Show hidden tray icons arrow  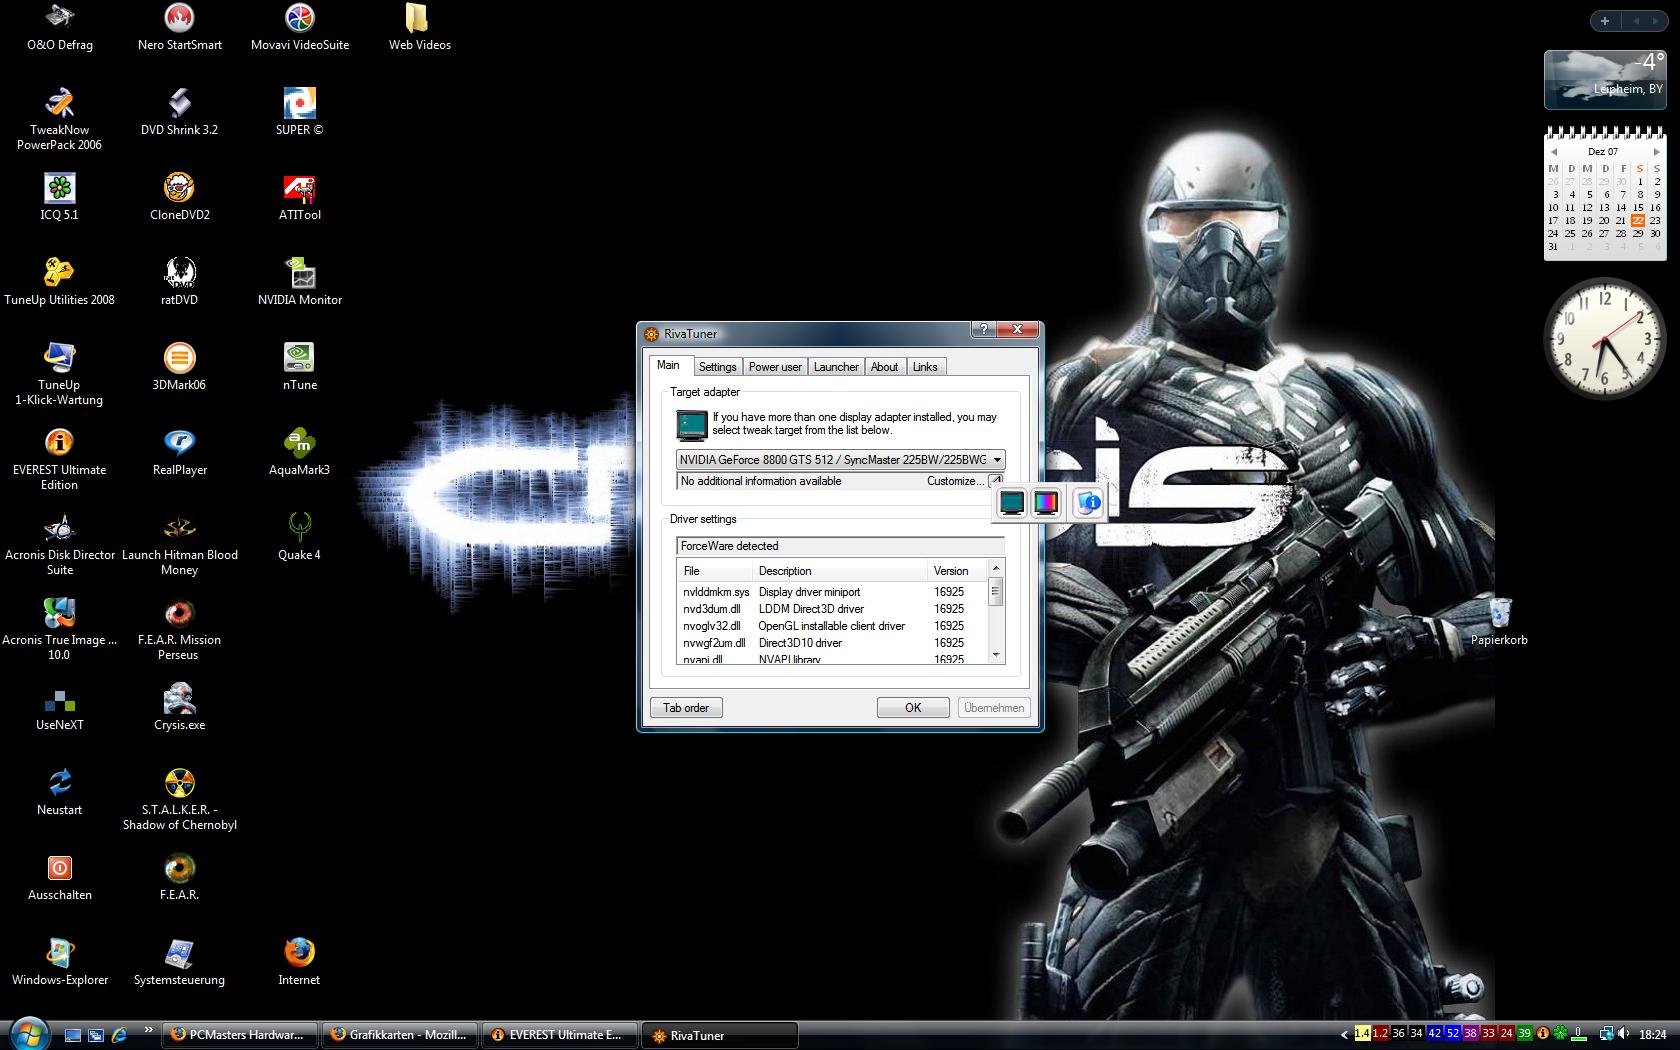click(x=1344, y=1034)
